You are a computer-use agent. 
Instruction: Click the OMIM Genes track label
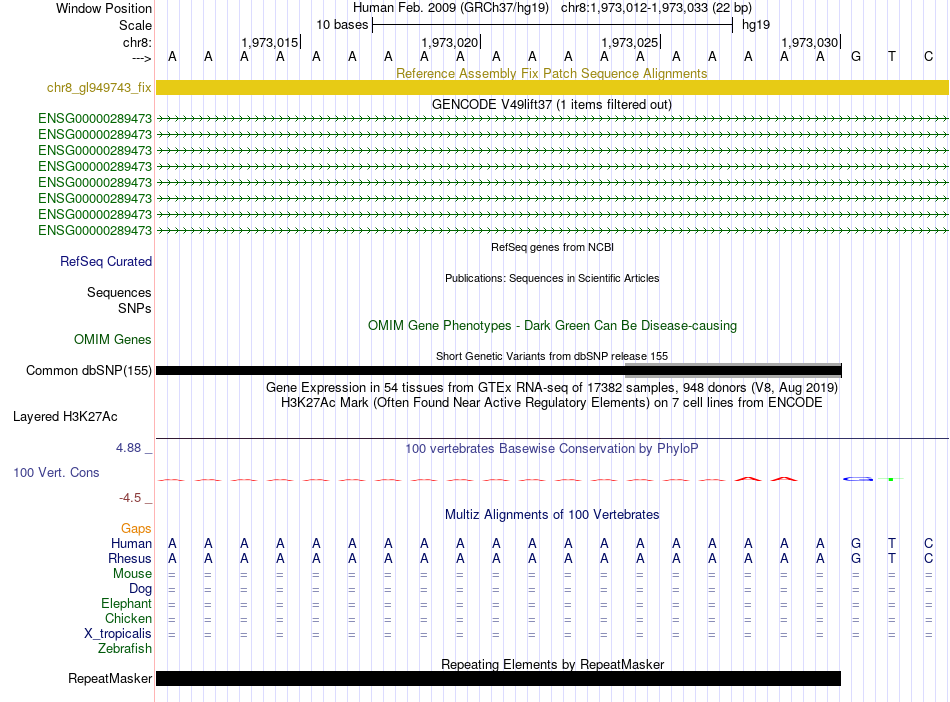(113, 340)
